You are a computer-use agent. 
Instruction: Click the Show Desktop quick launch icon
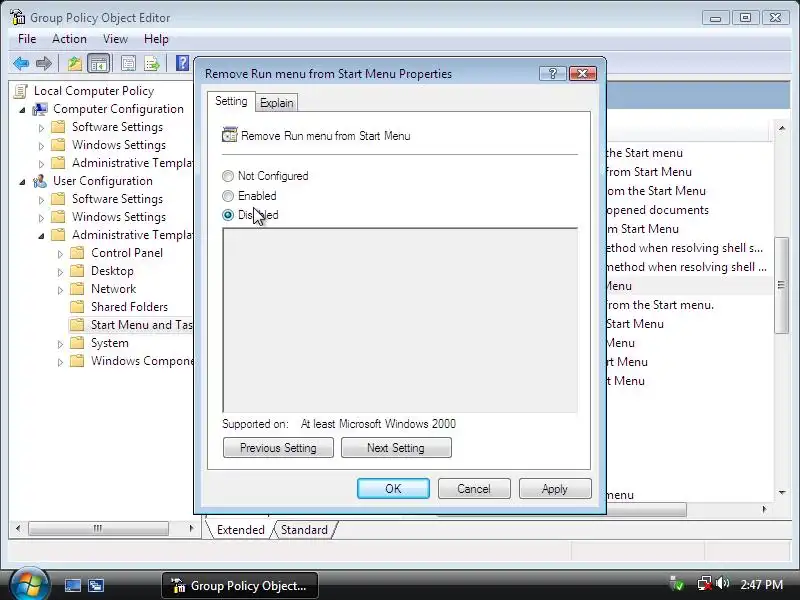(x=72, y=585)
